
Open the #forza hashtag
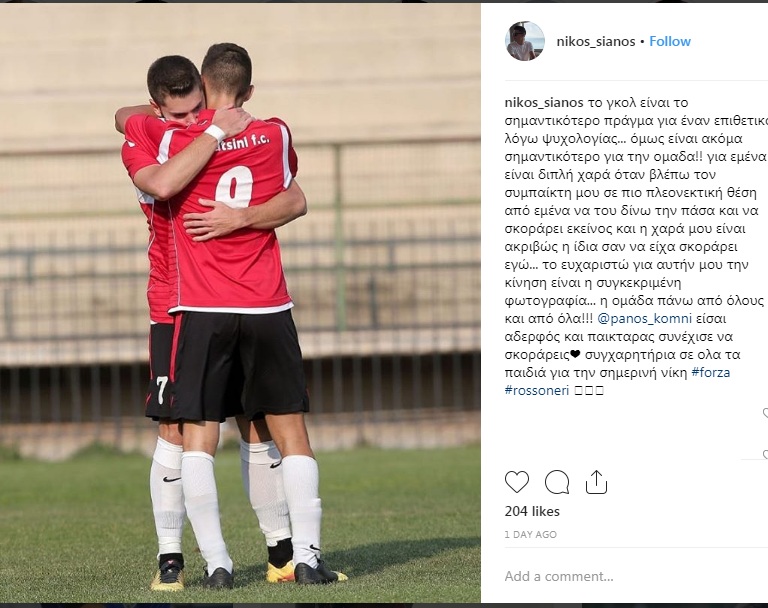[710, 373]
